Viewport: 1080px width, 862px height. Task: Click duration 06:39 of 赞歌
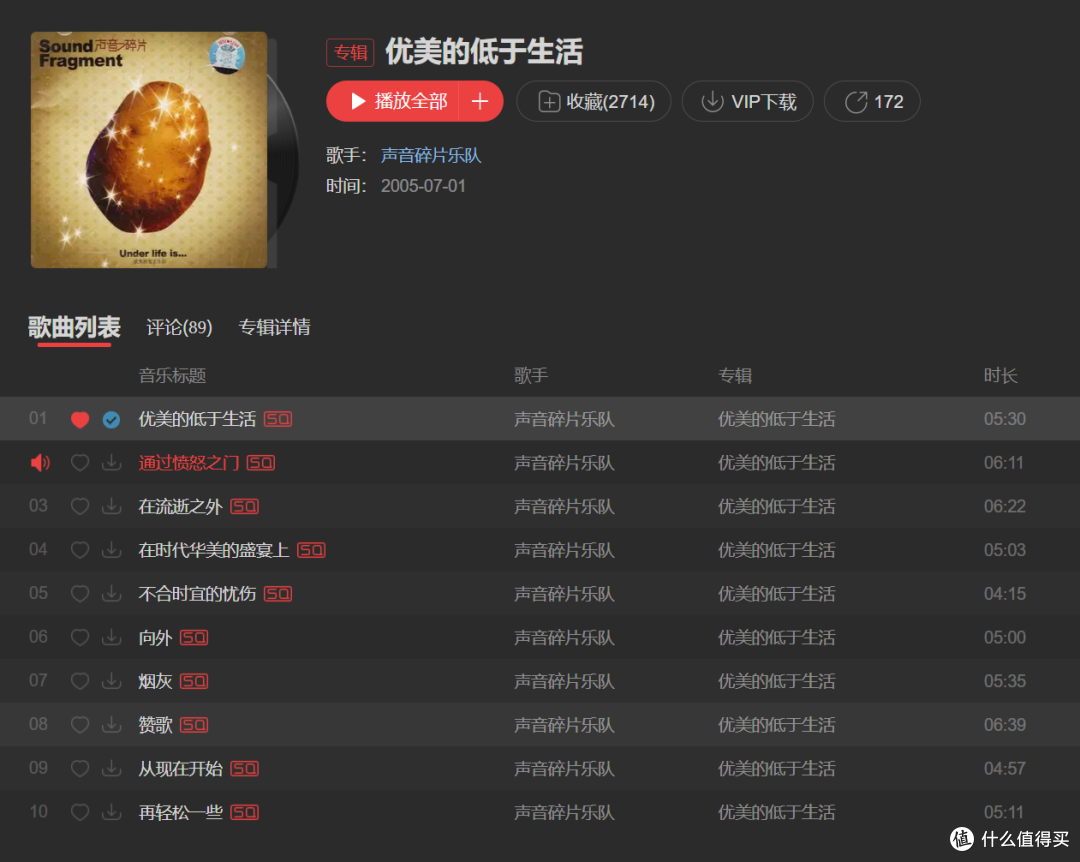pos(1004,725)
